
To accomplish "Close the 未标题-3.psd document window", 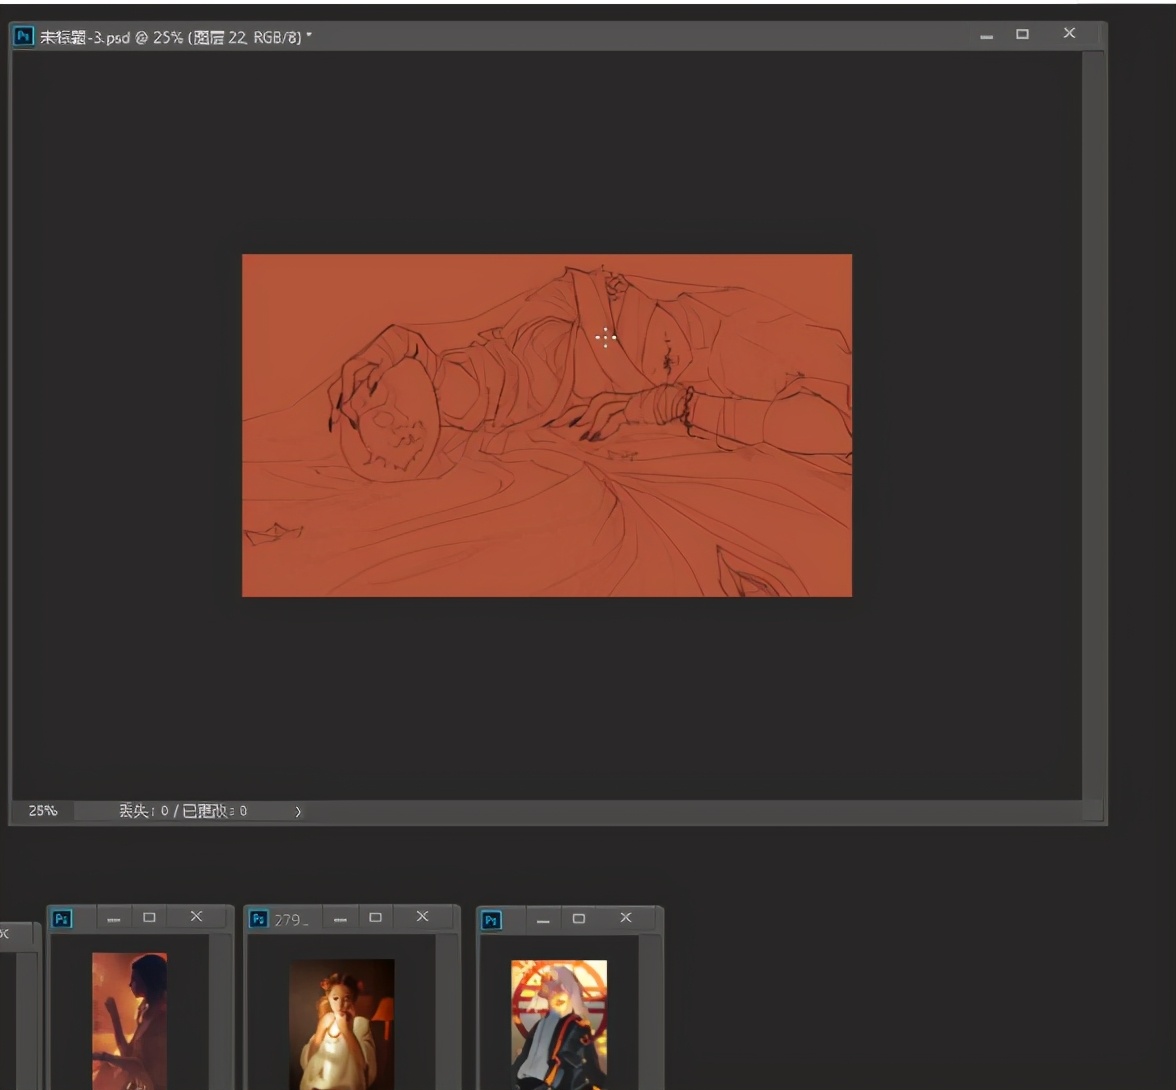I will [x=1069, y=34].
